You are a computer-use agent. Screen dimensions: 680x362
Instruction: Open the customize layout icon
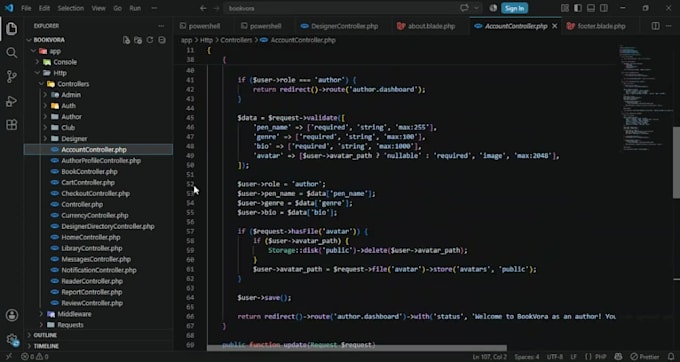565,8
